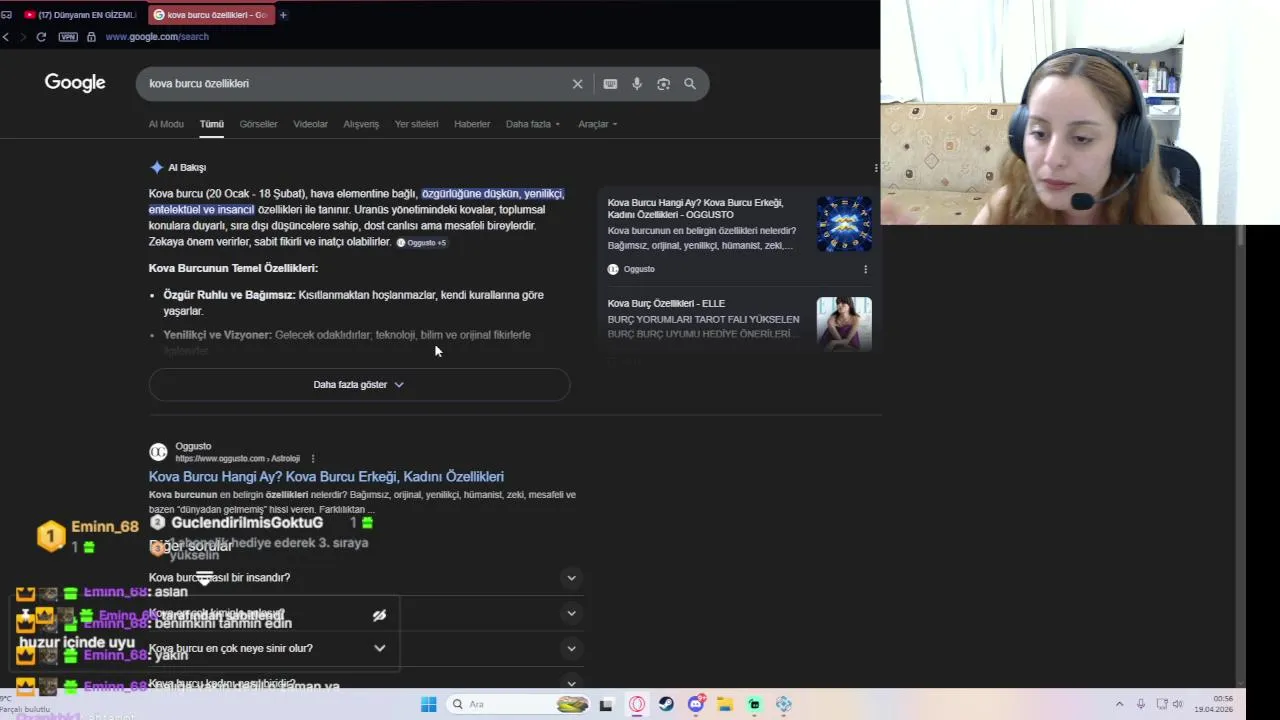Select the Tümü results tab

[211, 124]
